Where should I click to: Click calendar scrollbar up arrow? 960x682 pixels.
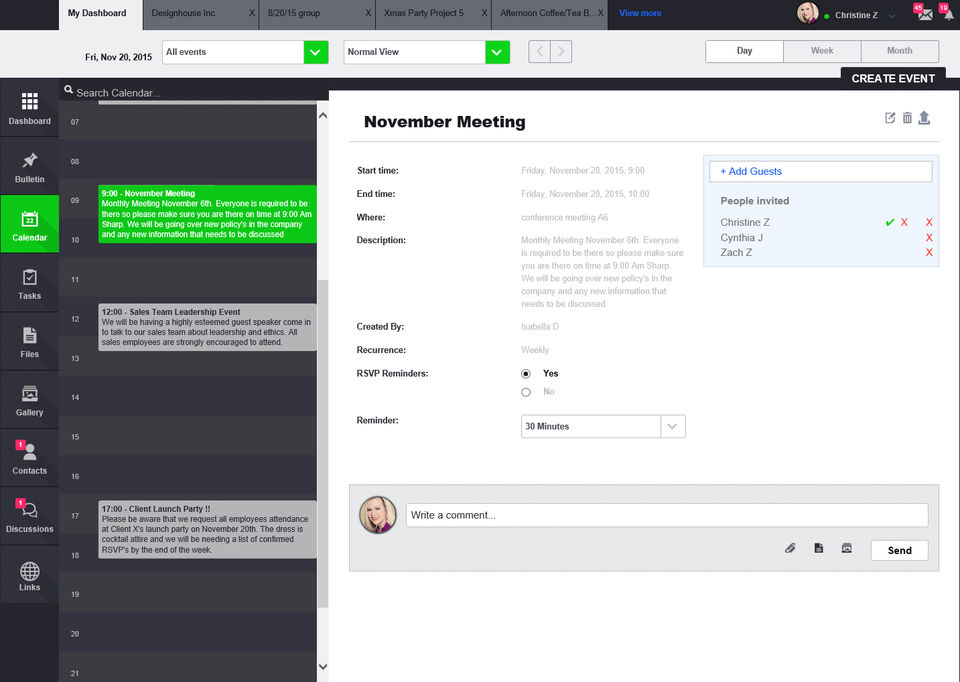tap(323, 115)
